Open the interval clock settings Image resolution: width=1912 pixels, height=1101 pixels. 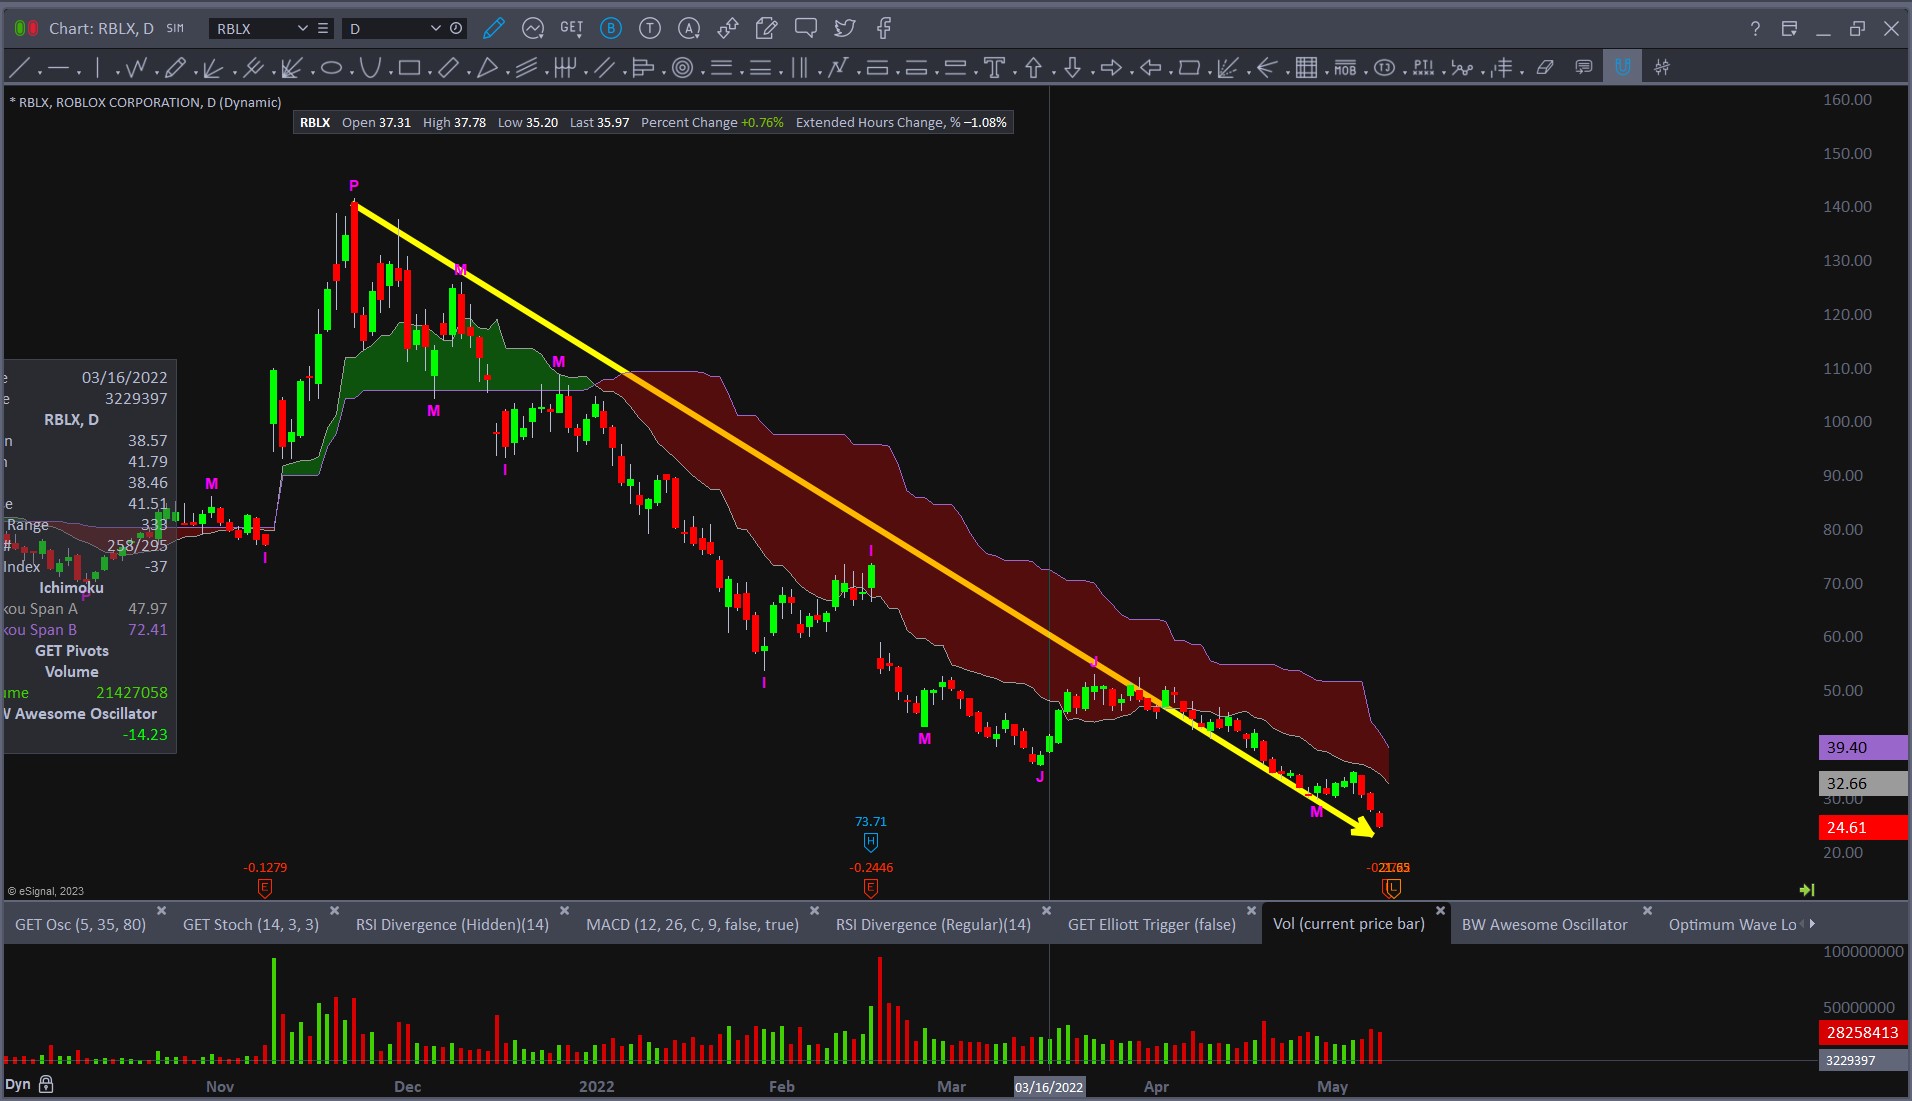click(456, 29)
